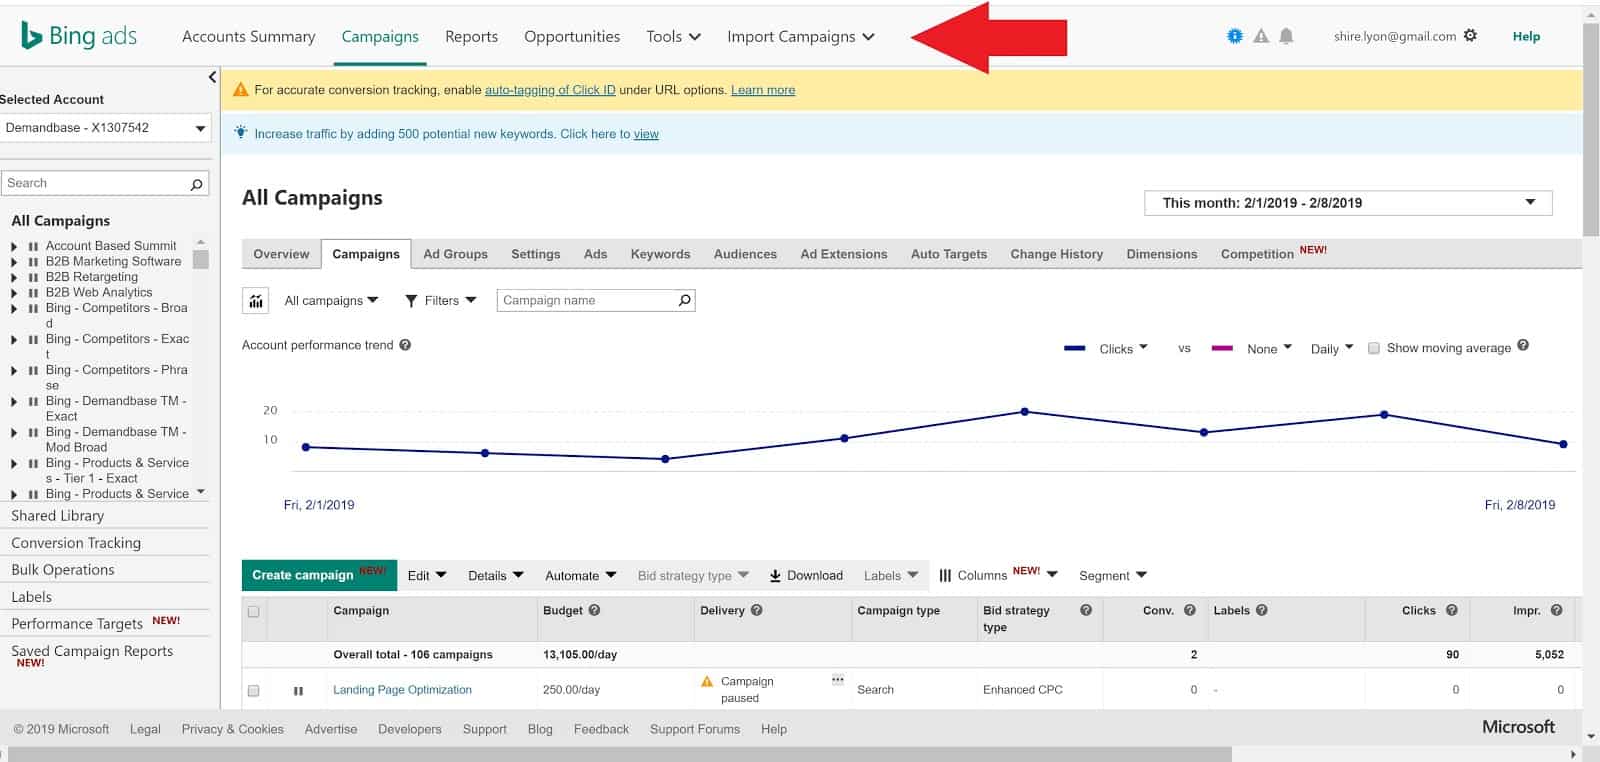Click the warning icon in conversion tracking banner
Screen dimensions: 1600x762
pos(240,90)
